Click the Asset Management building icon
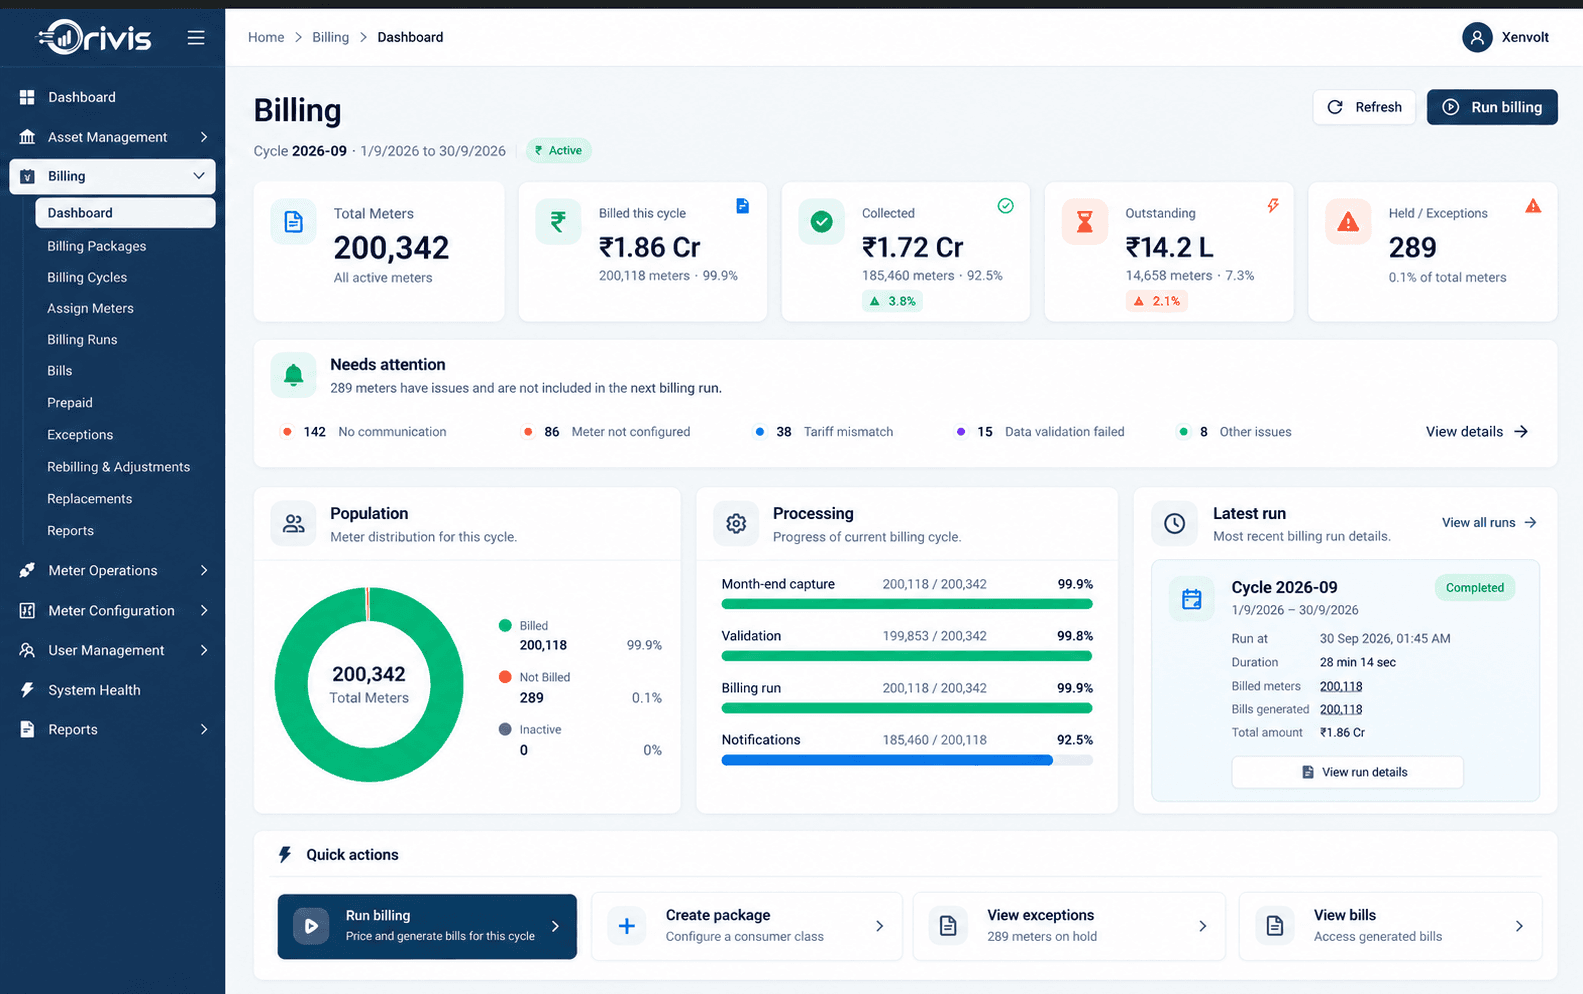Viewport: 1583px width, 994px height. tap(27, 137)
